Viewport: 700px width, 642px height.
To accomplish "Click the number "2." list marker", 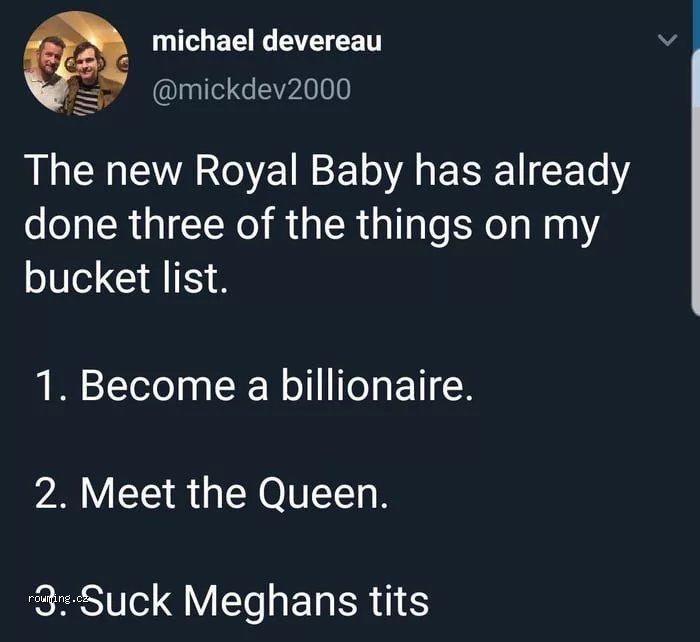I will point(52,493).
